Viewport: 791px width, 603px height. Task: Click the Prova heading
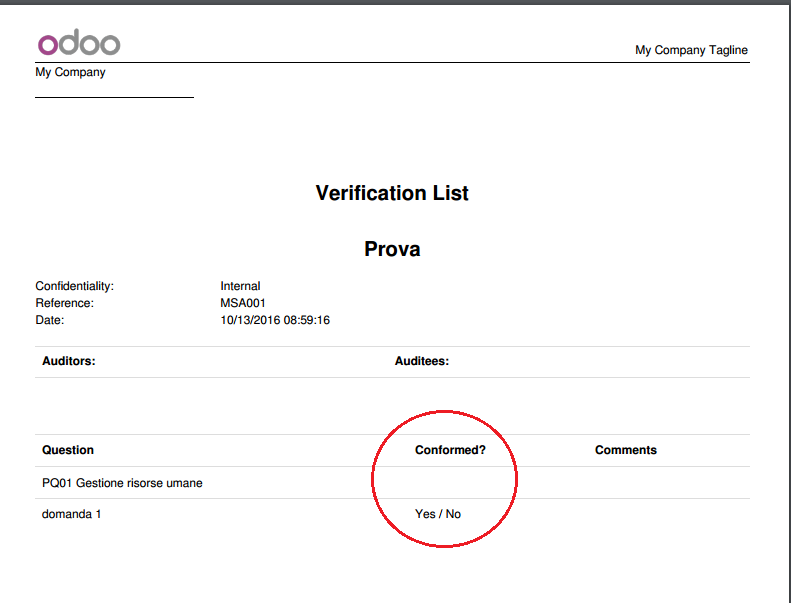392,249
